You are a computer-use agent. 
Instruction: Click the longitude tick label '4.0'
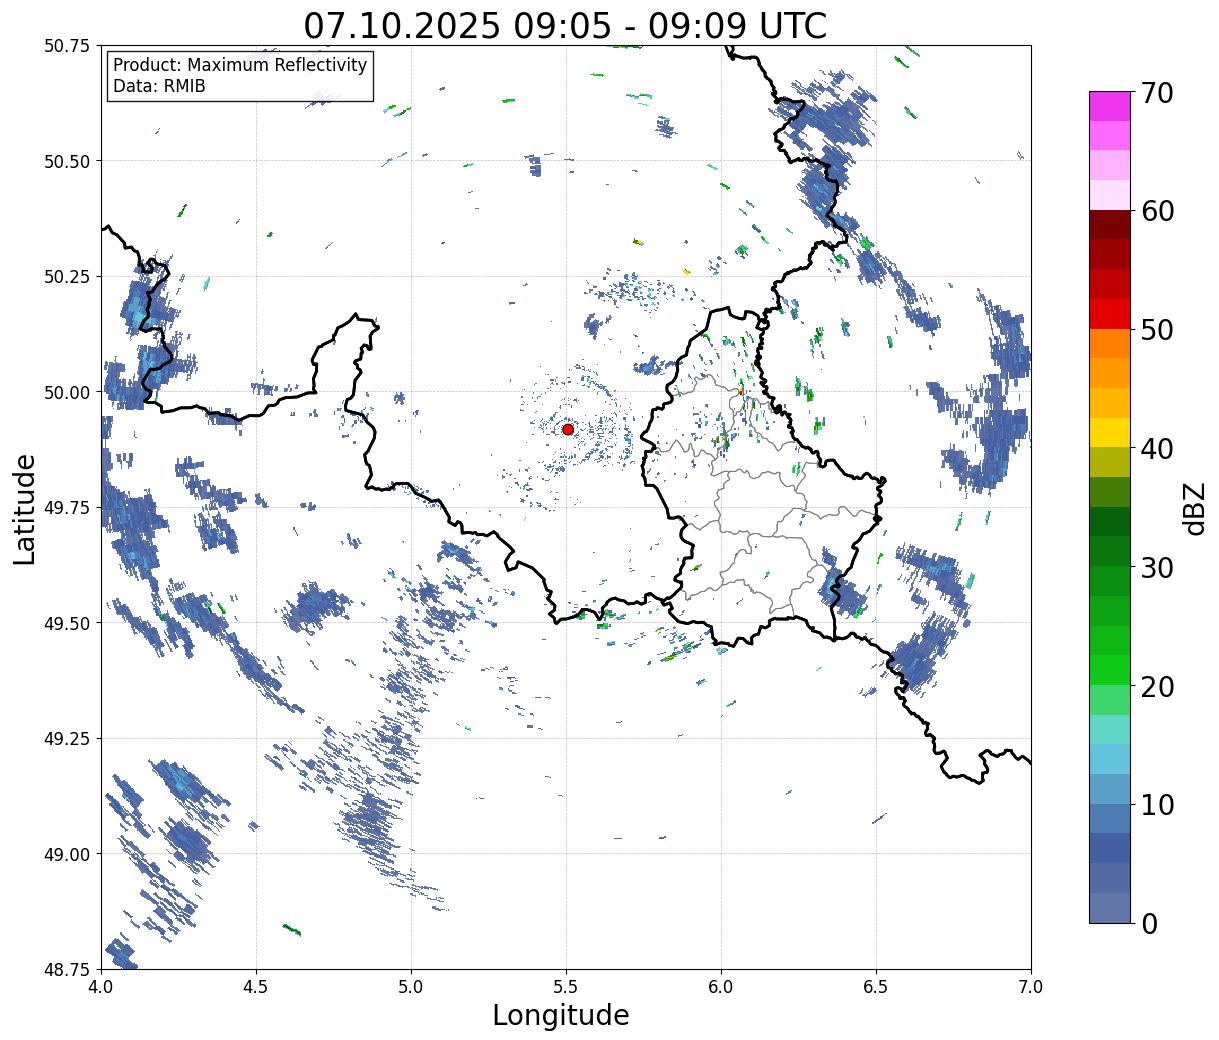point(101,987)
